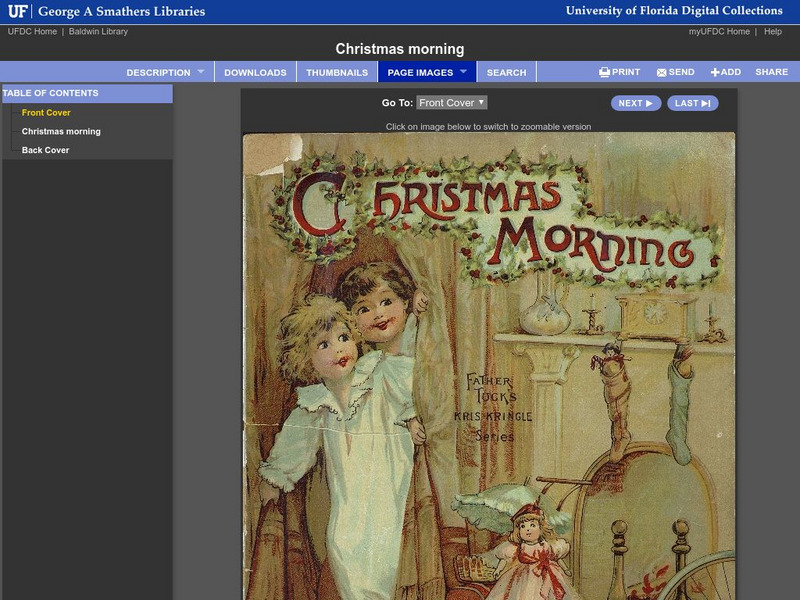Viewport: 800px width, 600px height.
Task: Click the Print label text
Action: point(626,72)
